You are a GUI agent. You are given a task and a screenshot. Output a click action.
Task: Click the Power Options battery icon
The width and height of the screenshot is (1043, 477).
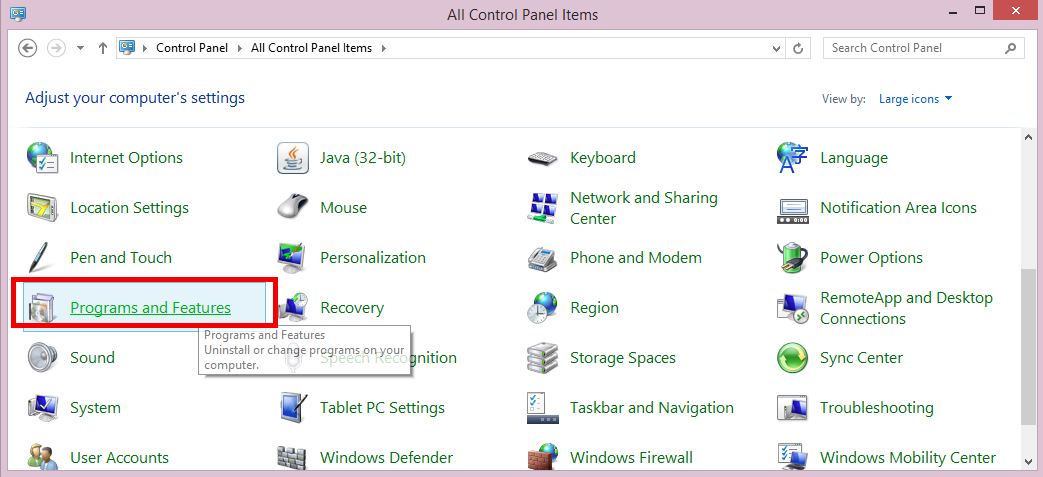792,258
